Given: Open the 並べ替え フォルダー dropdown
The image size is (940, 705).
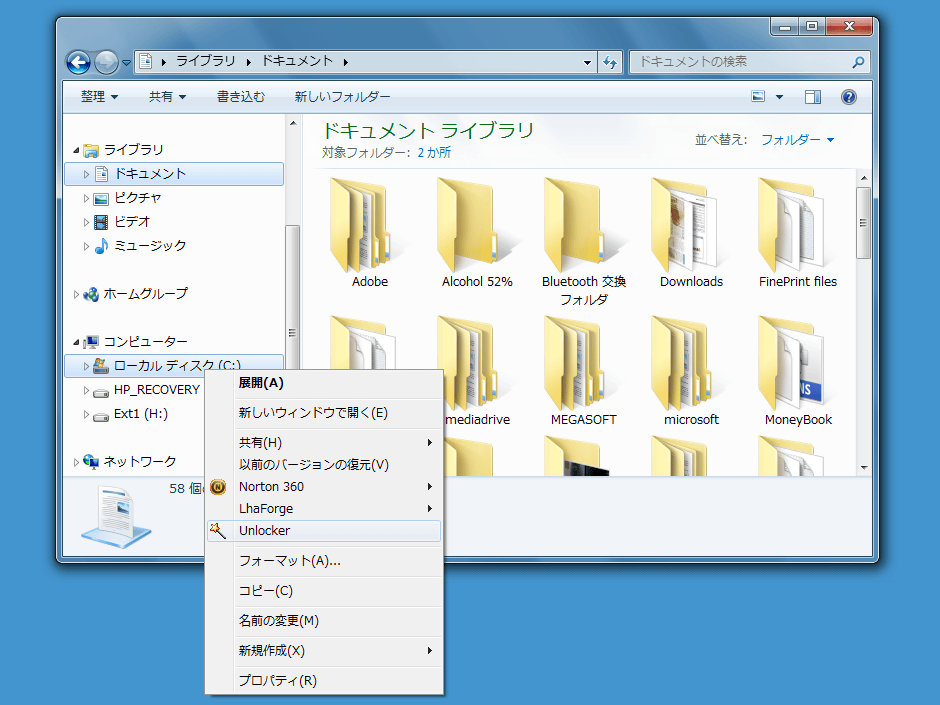Looking at the screenshot, I should tap(797, 140).
